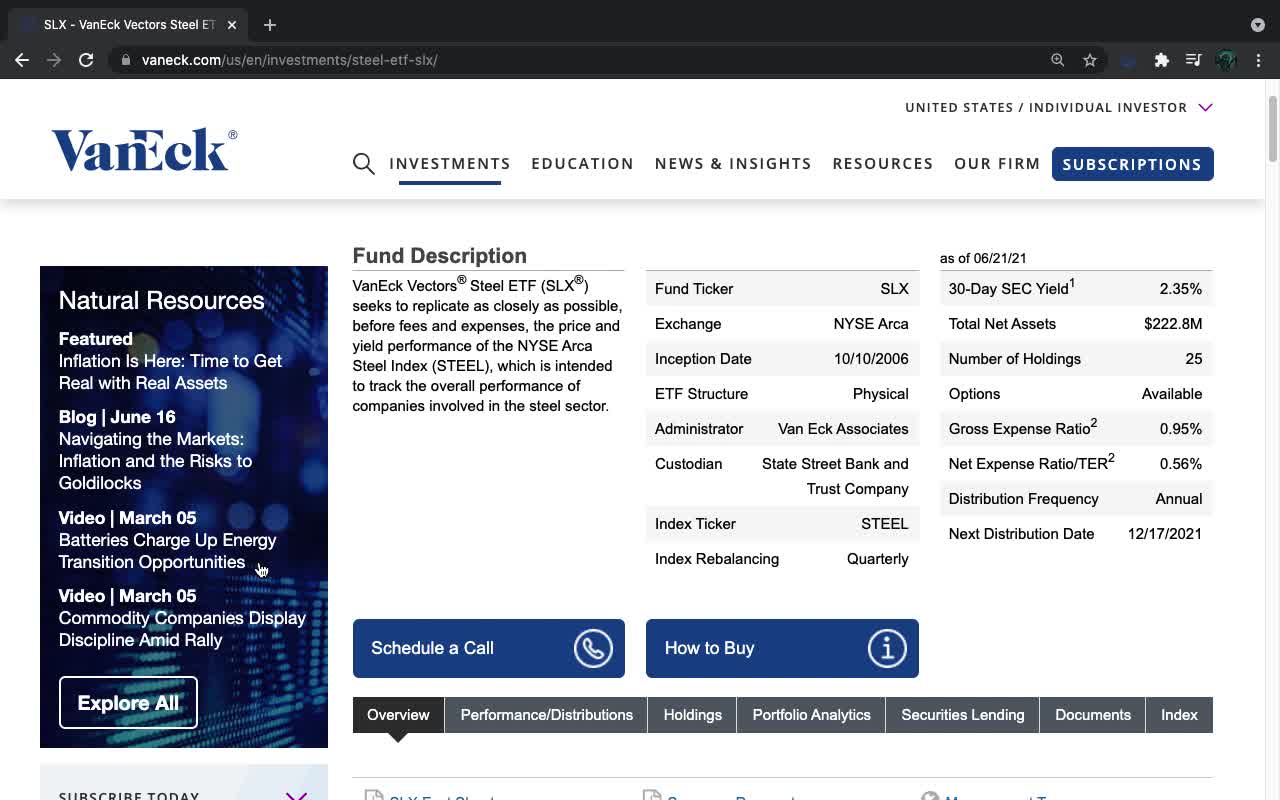Switch to Portfolio Analytics tab
Viewport: 1280px width, 800px height.
pos(811,715)
